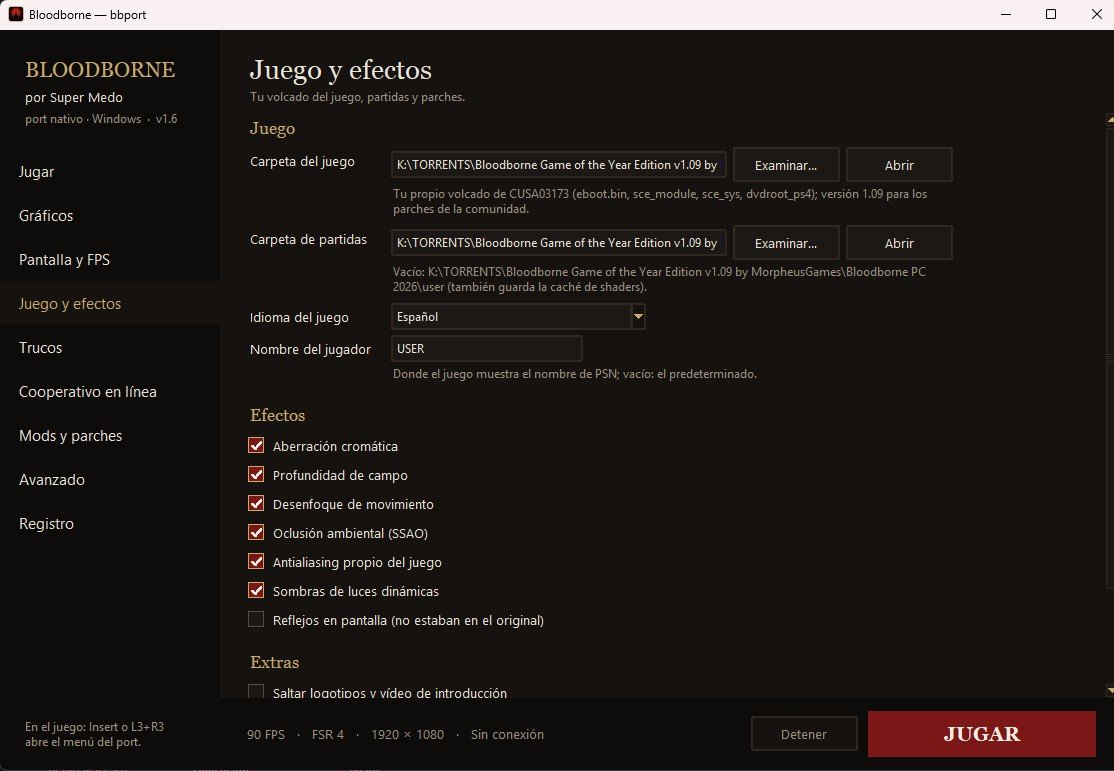
Task: Click the Sin conexión status text
Action: coord(507,735)
